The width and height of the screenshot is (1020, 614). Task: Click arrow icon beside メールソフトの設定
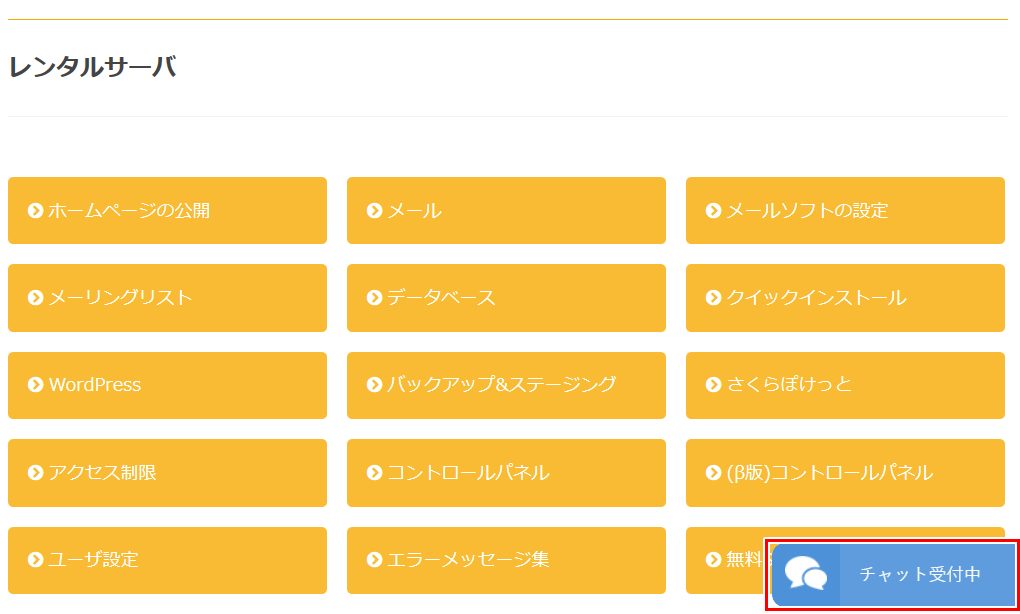pos(713,211)
